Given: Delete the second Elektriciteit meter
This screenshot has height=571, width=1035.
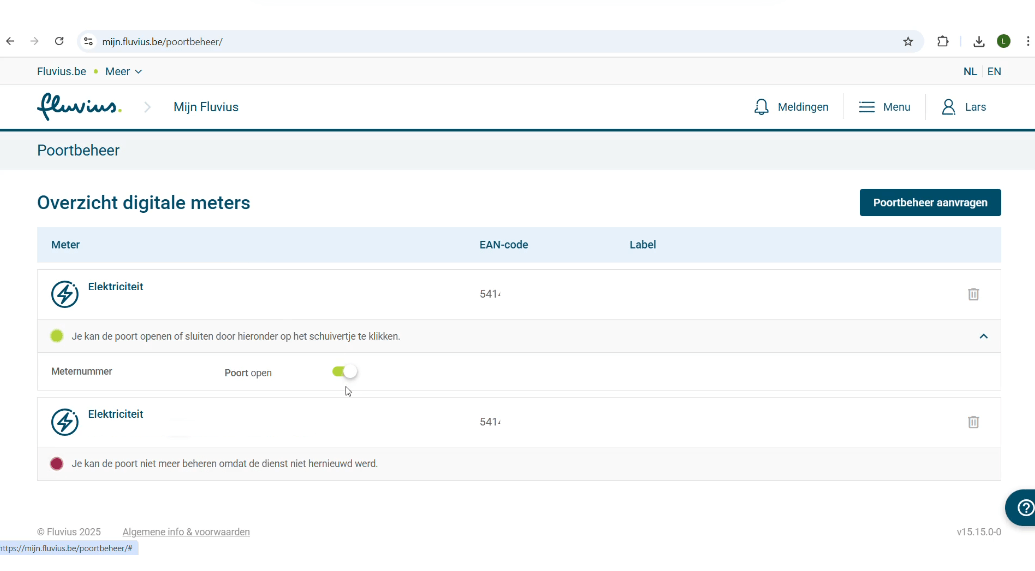Looking at the screenshot, I should pyautogui.click(x=973, y=422).
